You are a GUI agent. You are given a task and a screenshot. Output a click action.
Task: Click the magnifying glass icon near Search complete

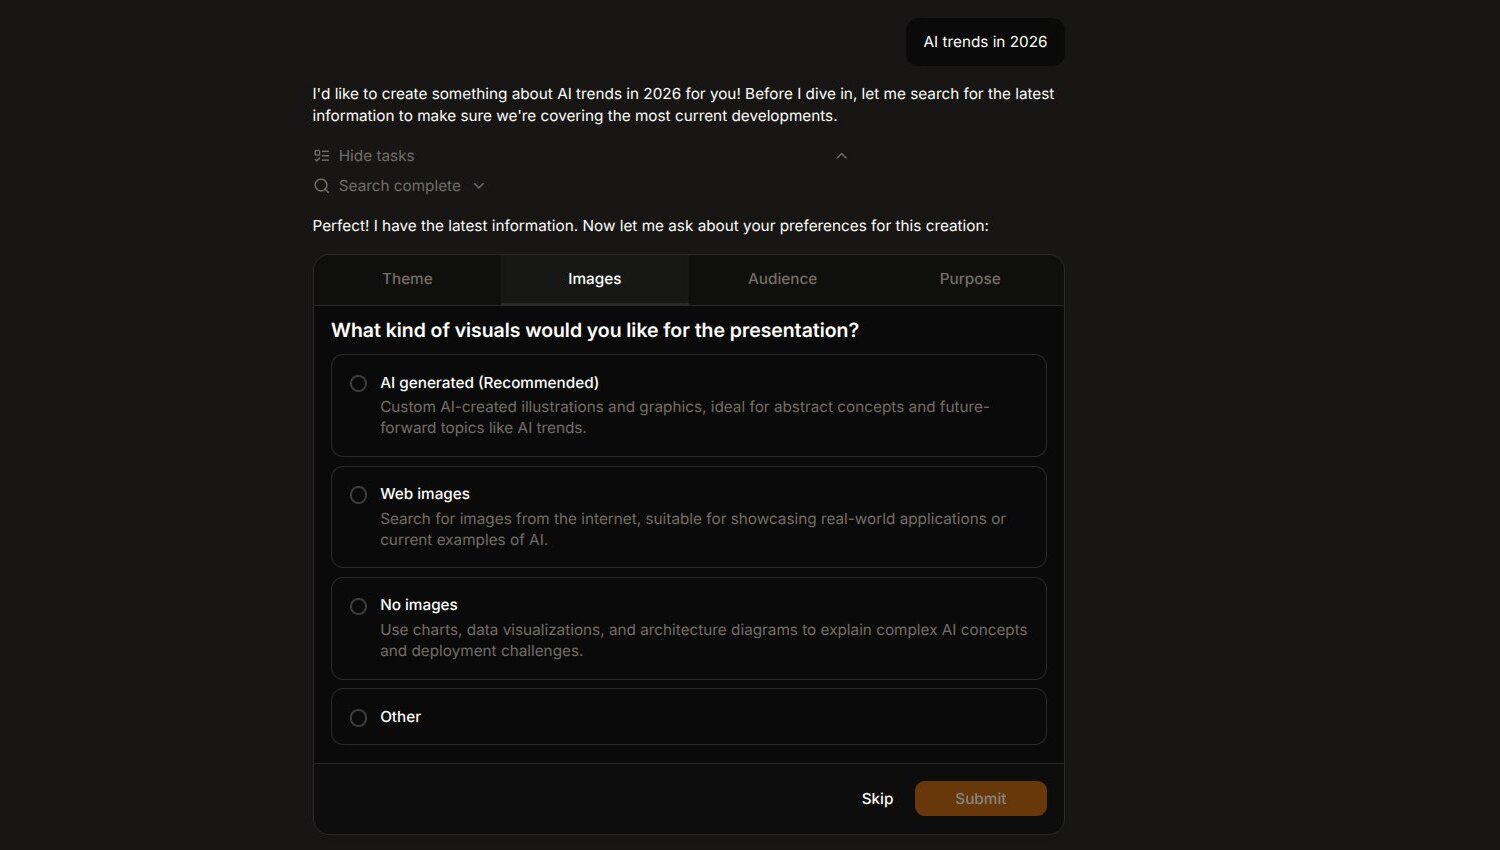321,186
